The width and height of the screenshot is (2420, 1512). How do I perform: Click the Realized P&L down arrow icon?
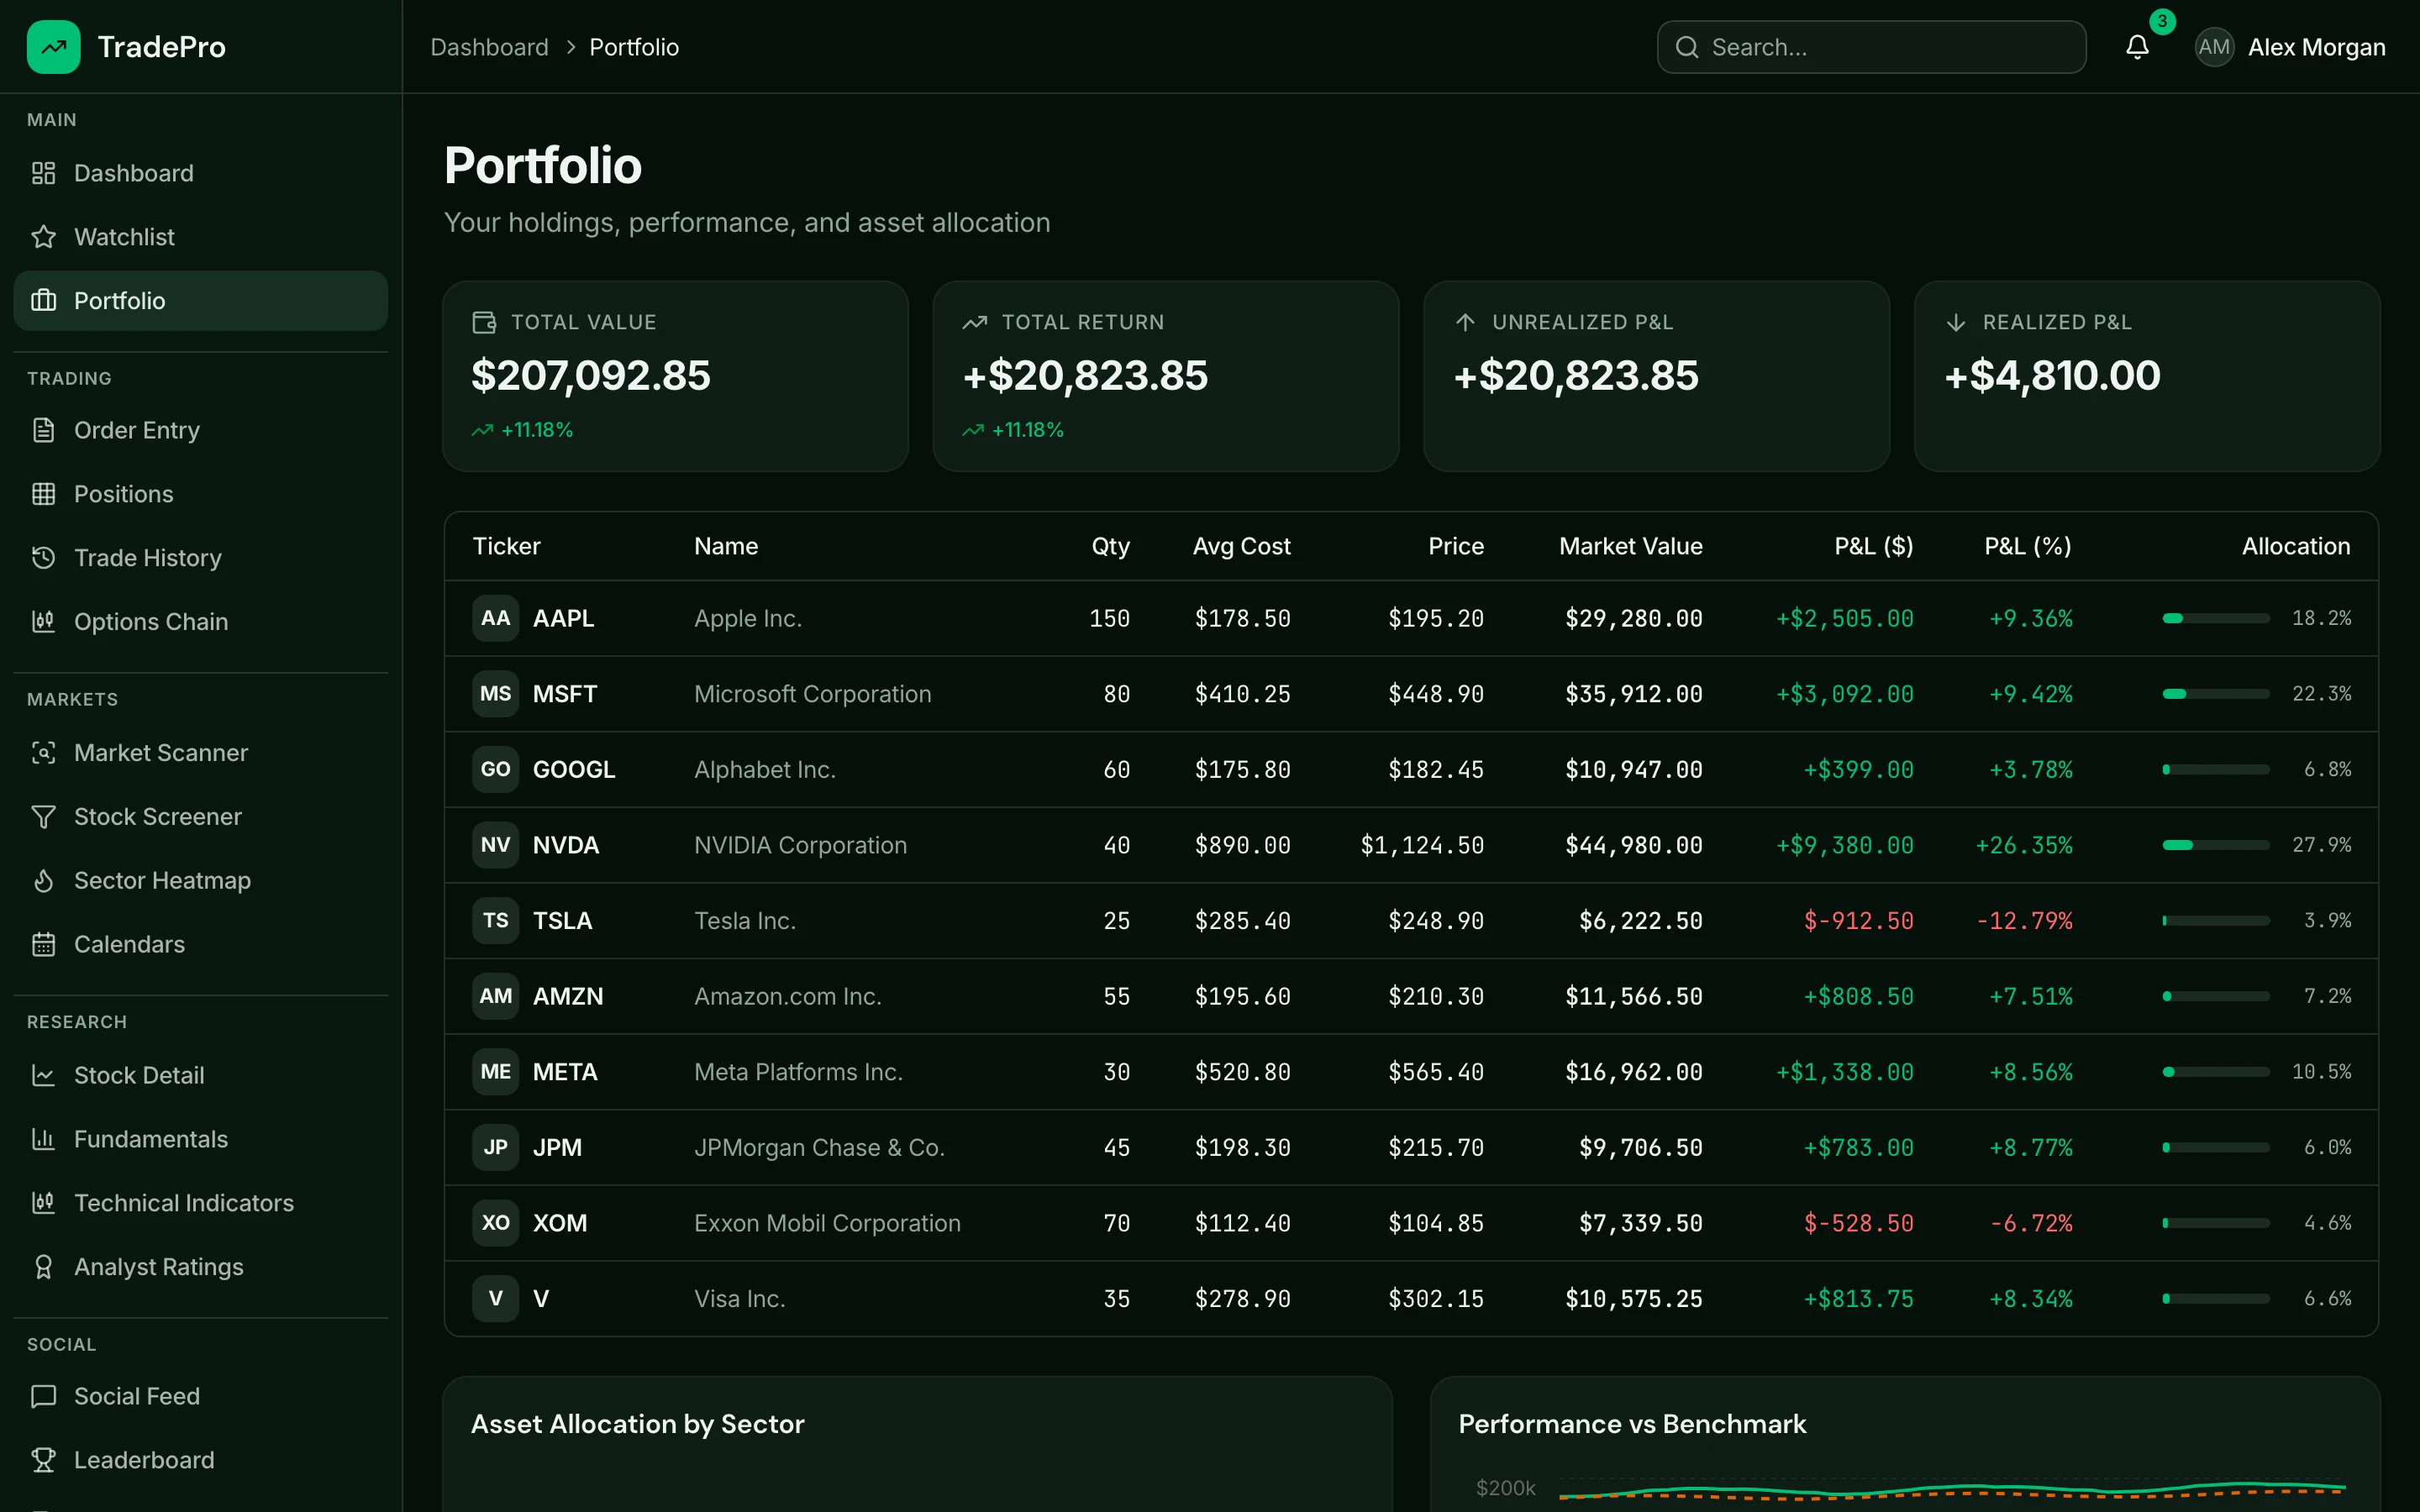coord(1956,322)
